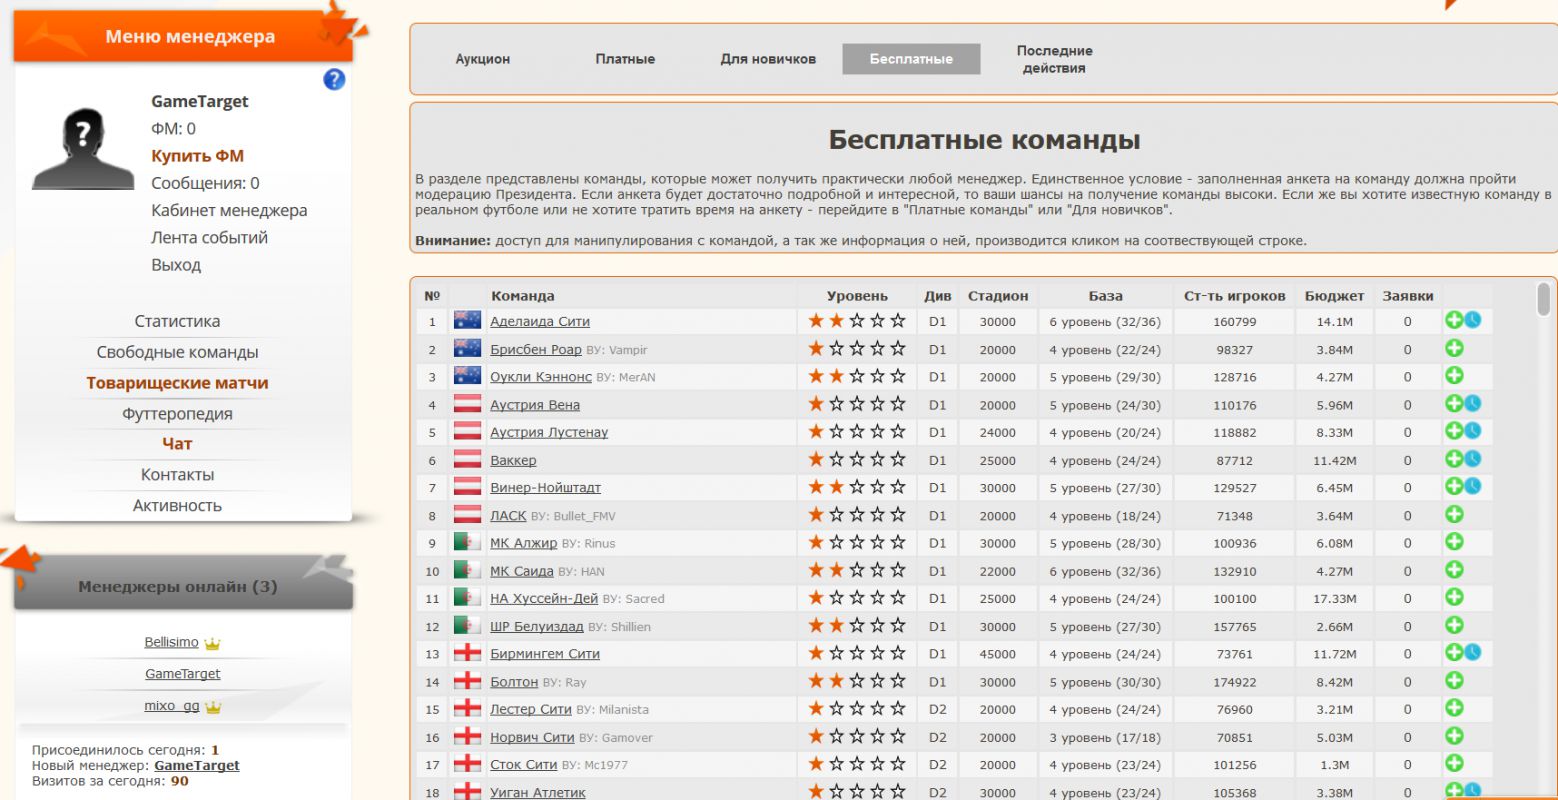Open Товарищеские матчи in the manager menu
The height and width of the screenshot is (800, 1558).
click(177, 383)
